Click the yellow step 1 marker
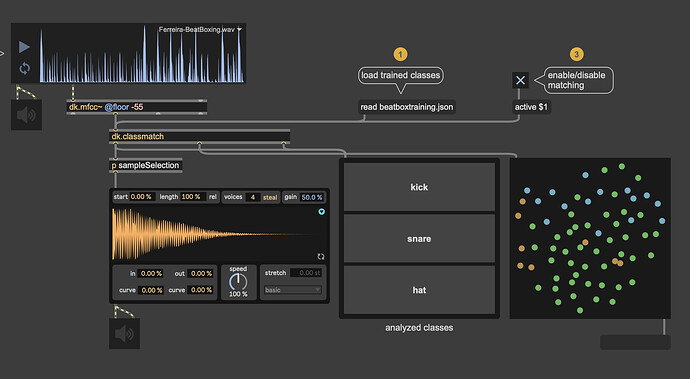This screenshot has height=379, width=690. (400, 54)
